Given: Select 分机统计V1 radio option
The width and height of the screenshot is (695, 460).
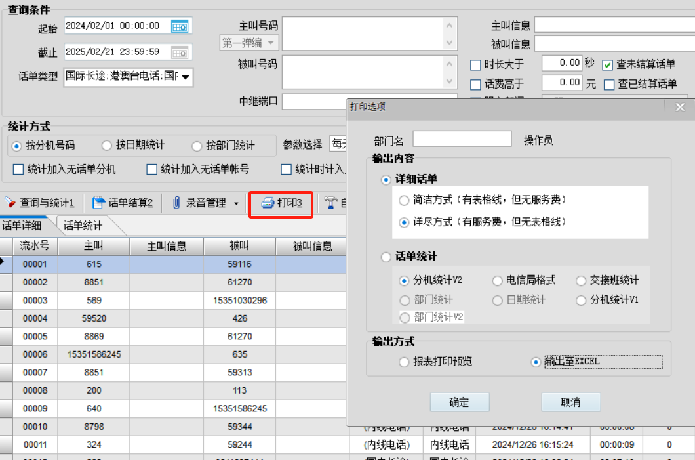Looking at the screenshot, I should [581, 301].
